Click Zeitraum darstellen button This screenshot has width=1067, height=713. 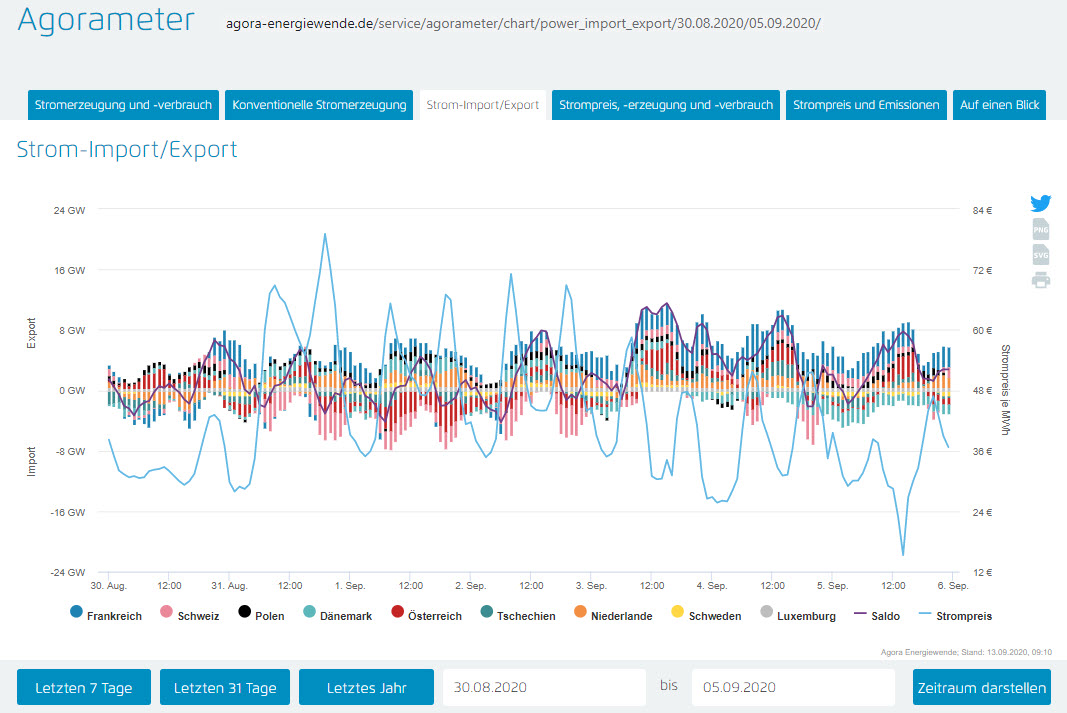click(981, 688)
